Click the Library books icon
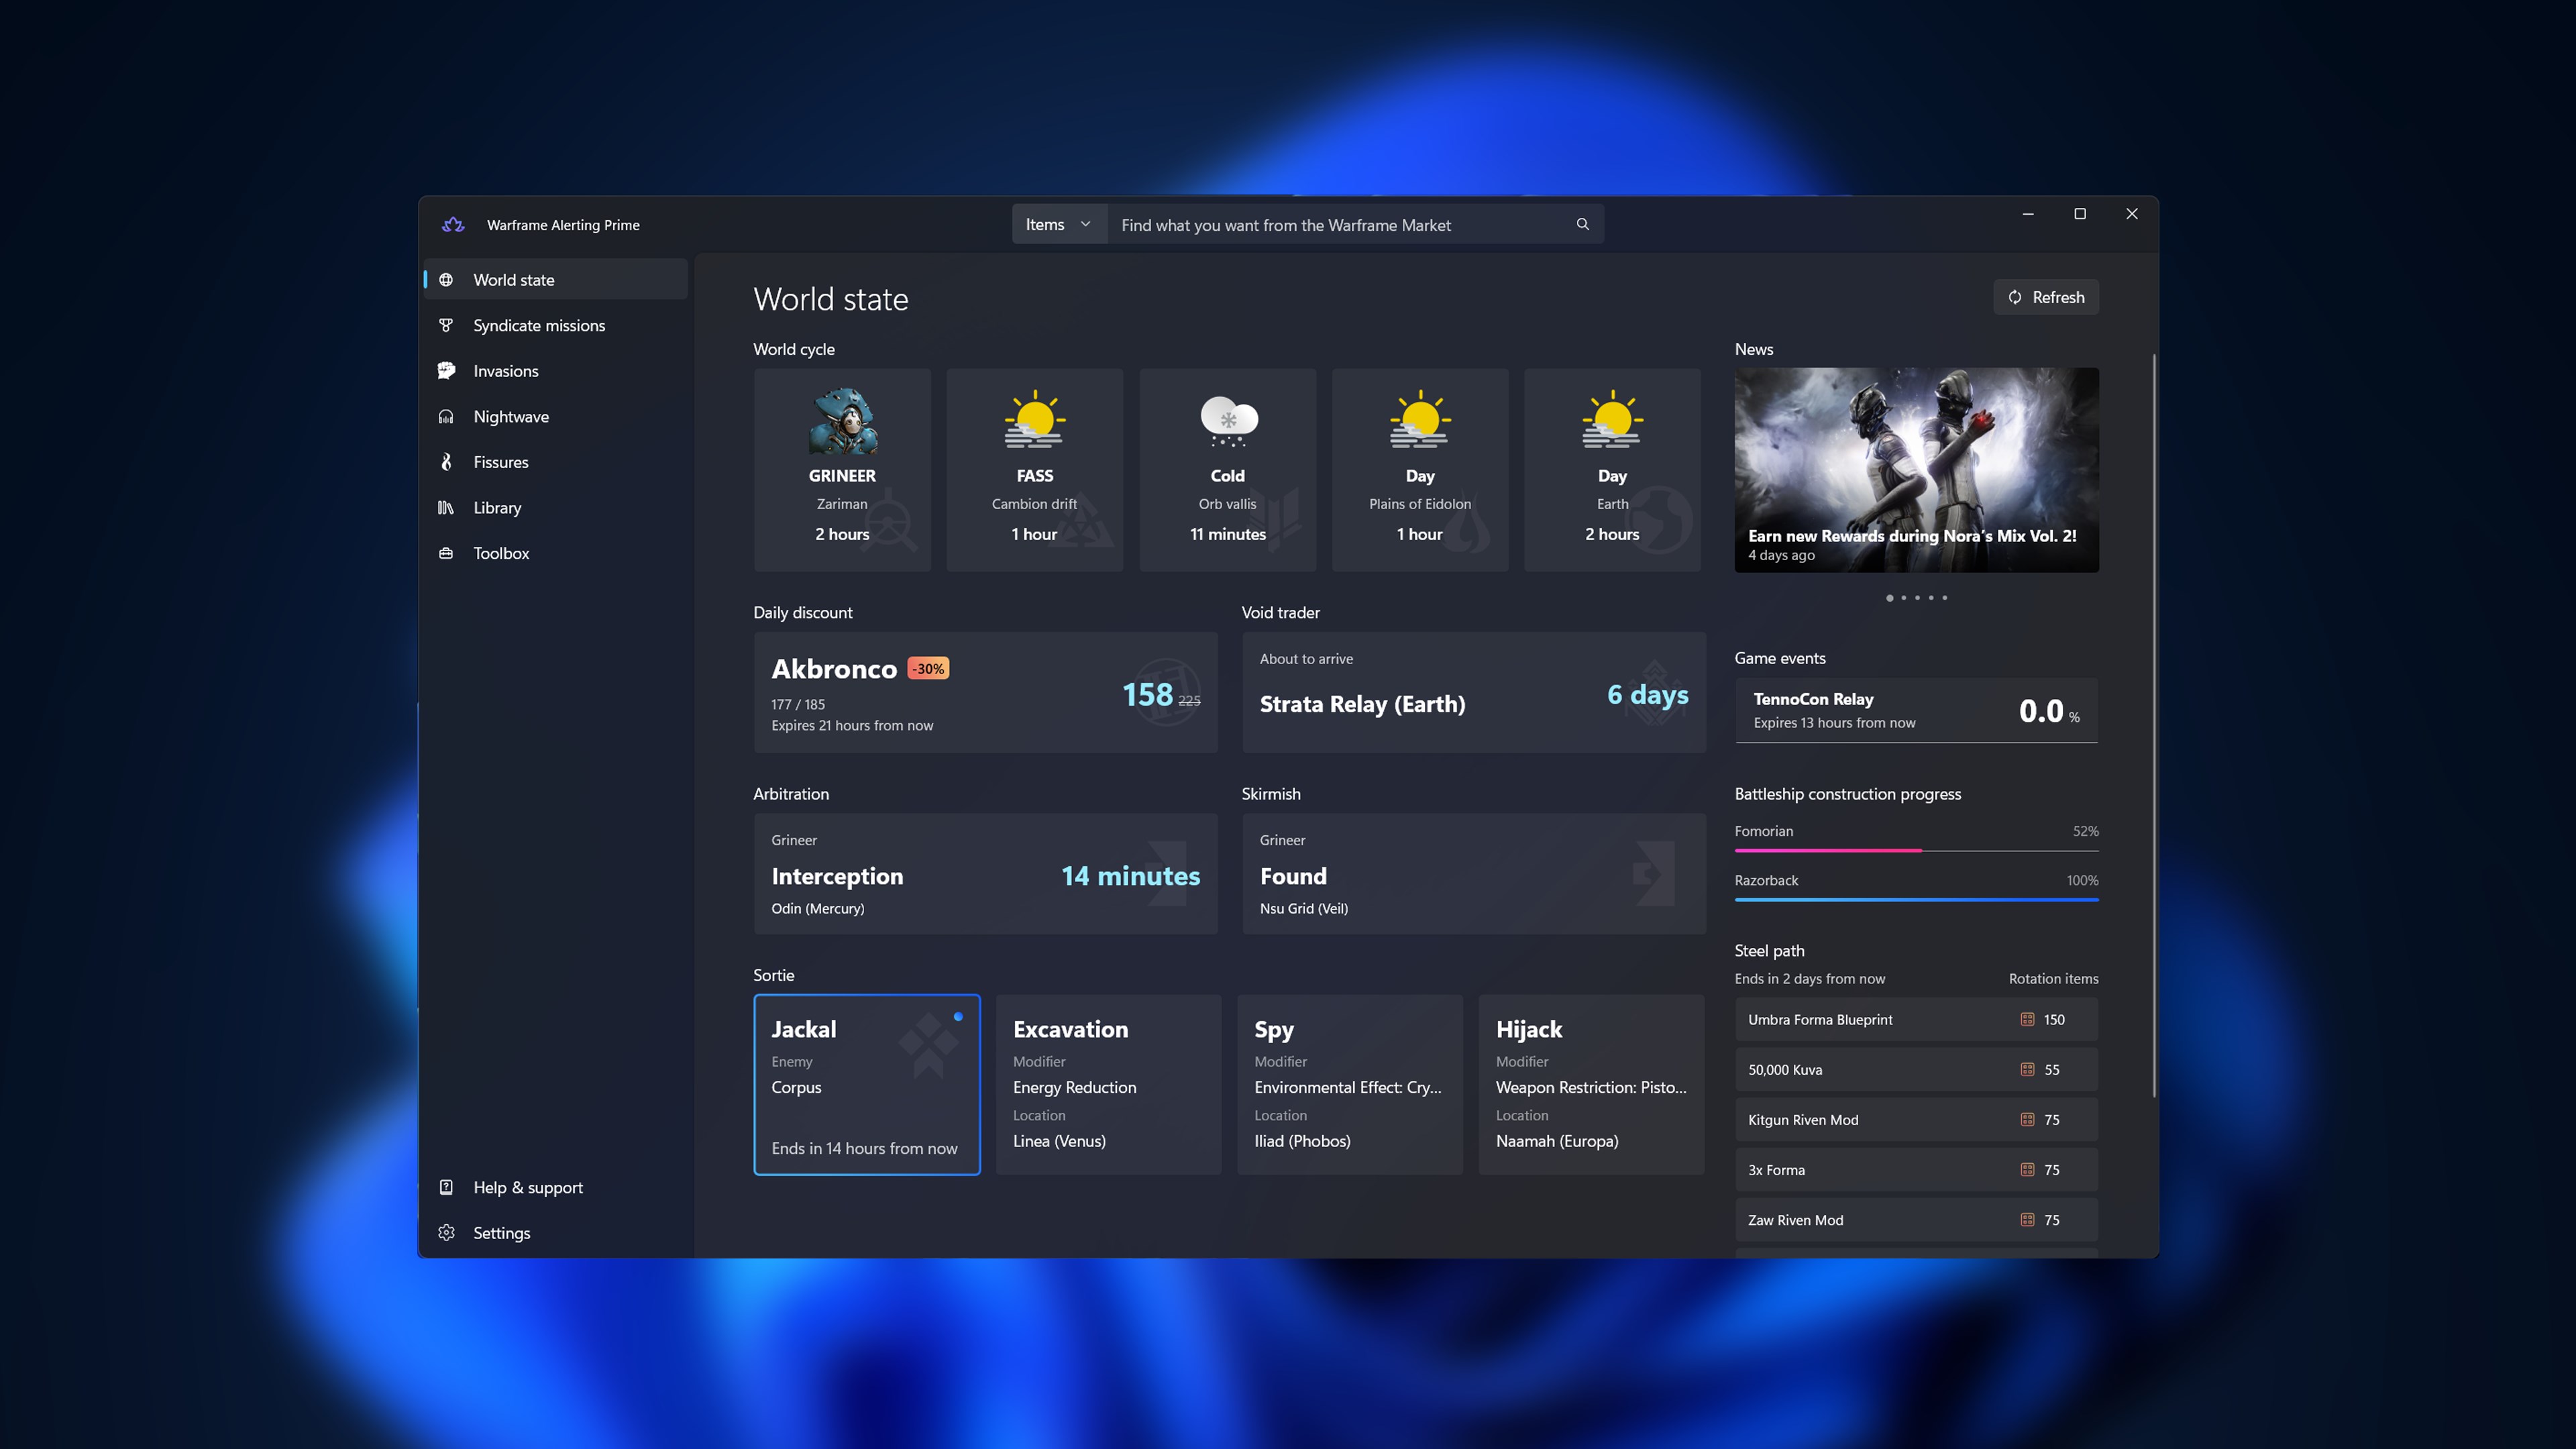The width and height of the screenshot is (2576, 1449). 446,507
